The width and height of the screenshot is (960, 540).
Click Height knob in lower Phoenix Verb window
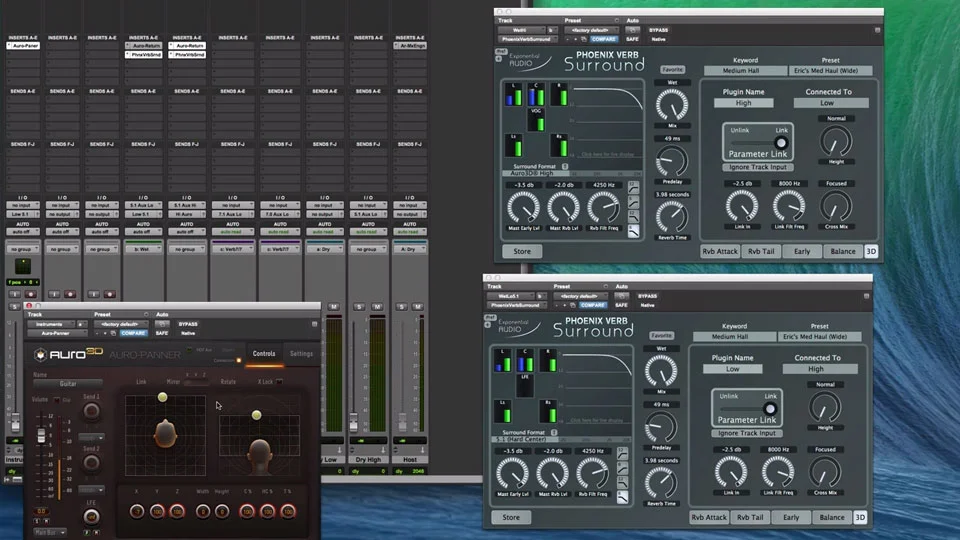825,407
